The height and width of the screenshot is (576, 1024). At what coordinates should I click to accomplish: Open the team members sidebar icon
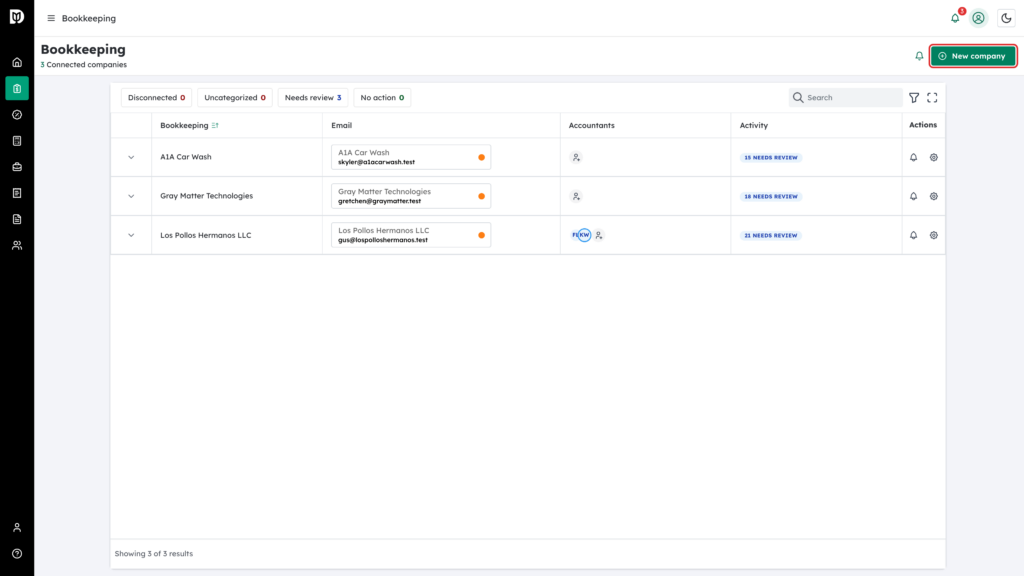(17, 246)
